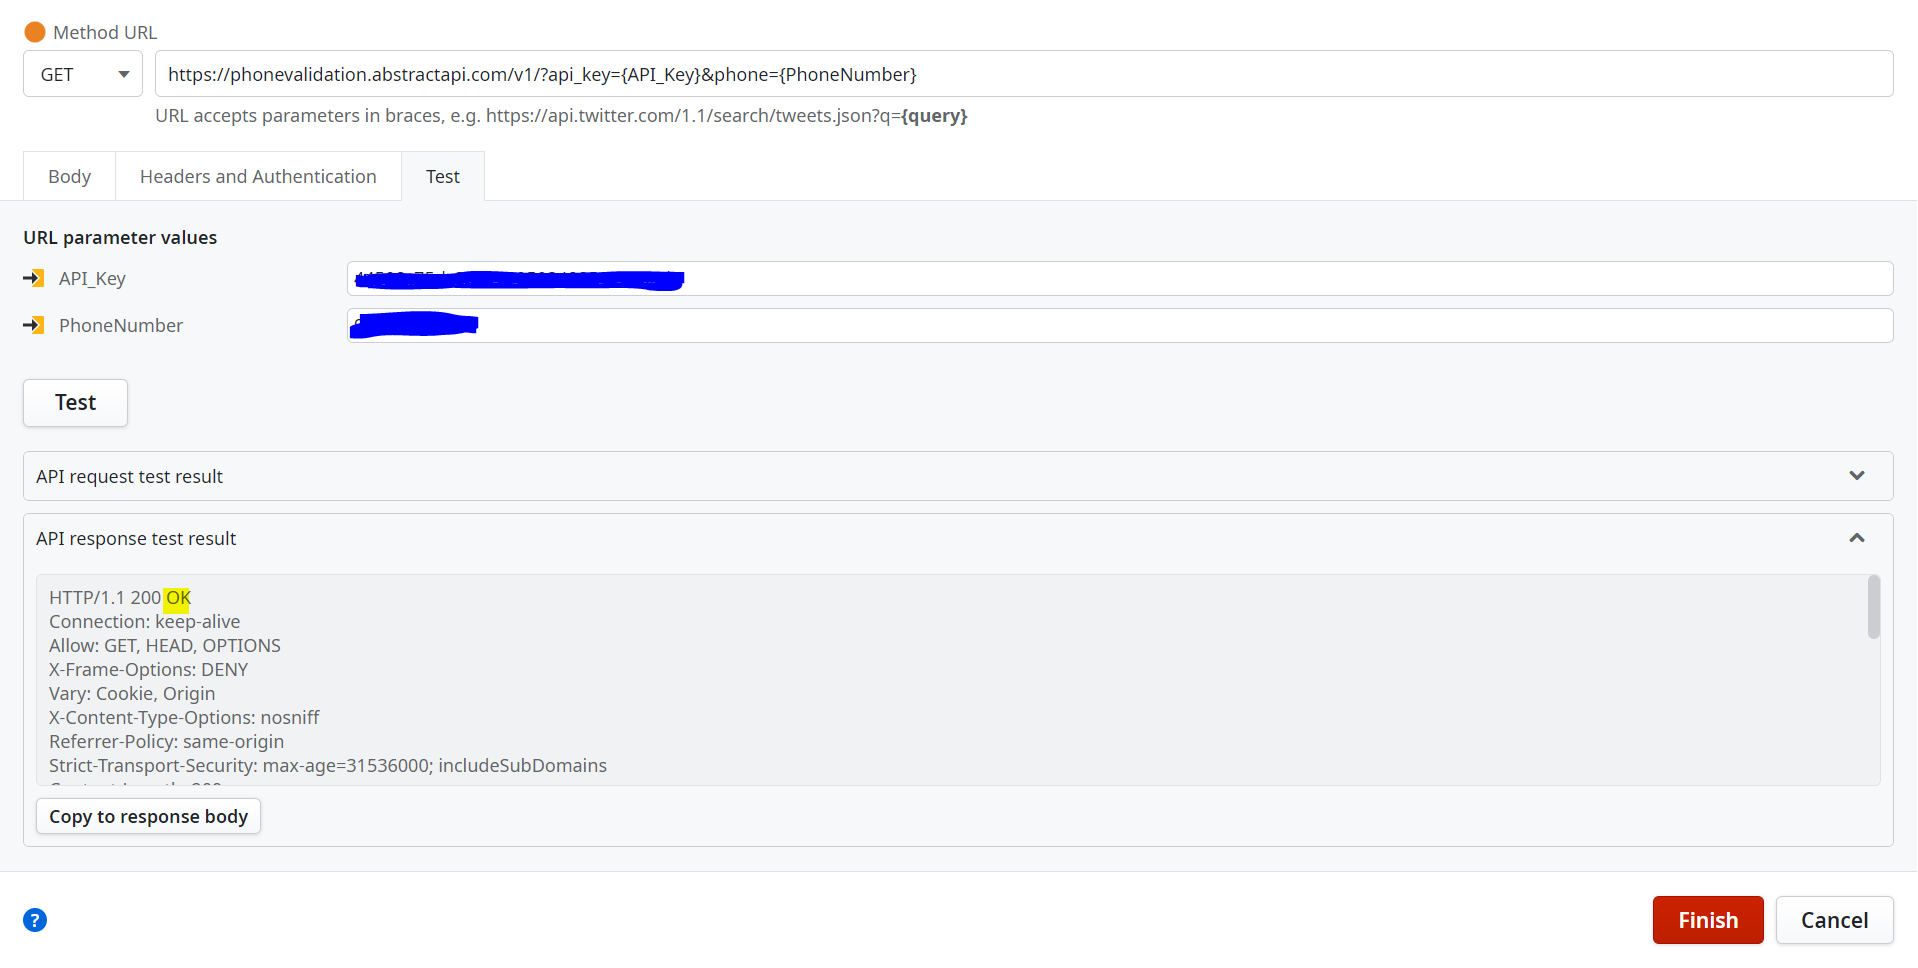
Task: Switch to the Body tab
Action: tap(69, 176)
